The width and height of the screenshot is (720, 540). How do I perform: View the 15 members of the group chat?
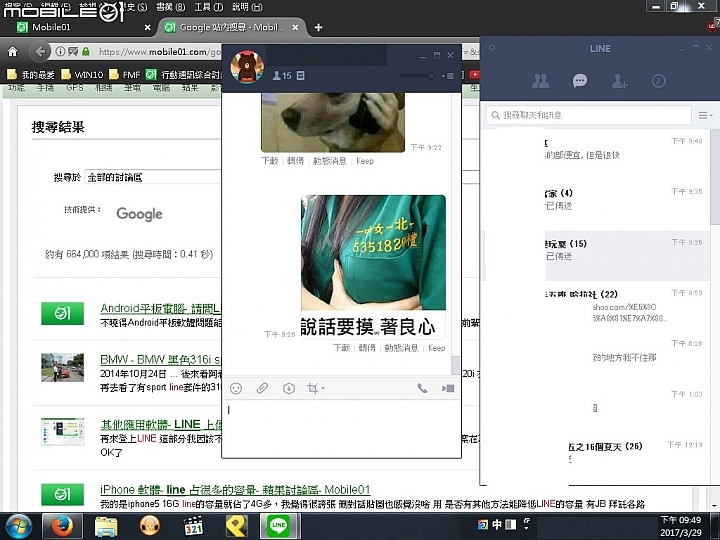click(282, 75)
